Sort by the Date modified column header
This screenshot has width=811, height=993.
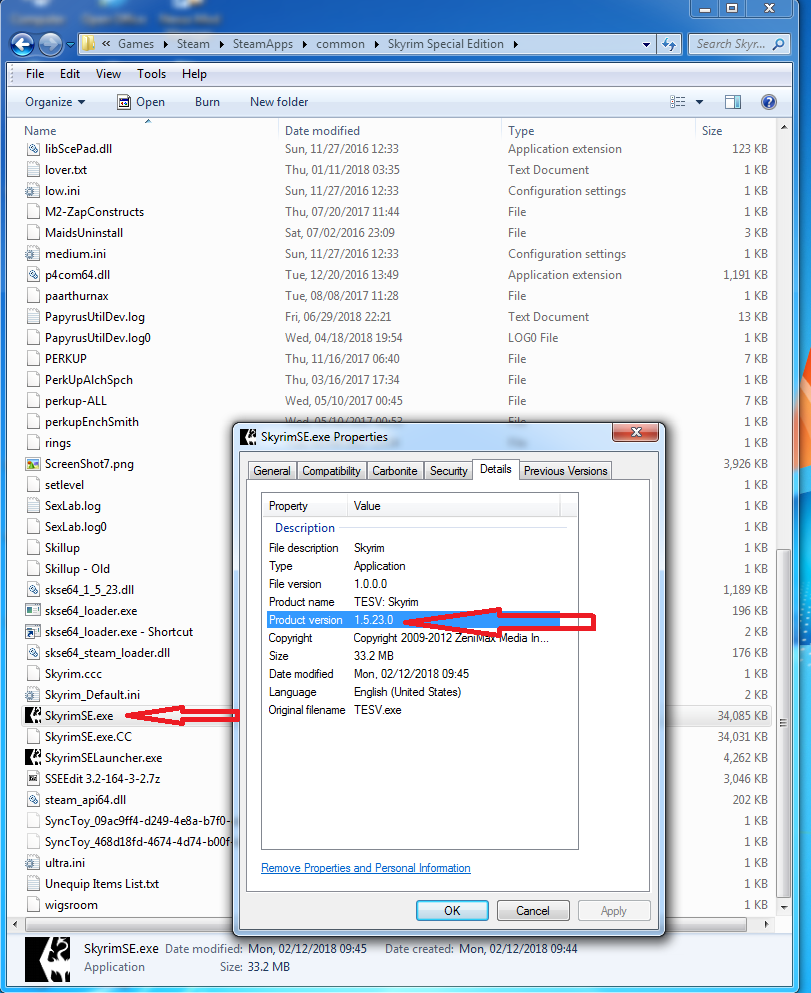coord(322,131)
